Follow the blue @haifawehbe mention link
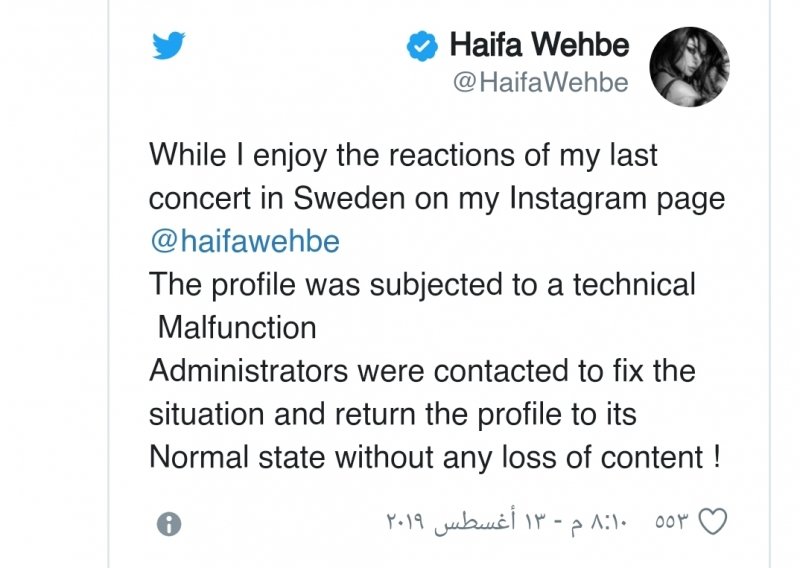 tap(244, 241)
